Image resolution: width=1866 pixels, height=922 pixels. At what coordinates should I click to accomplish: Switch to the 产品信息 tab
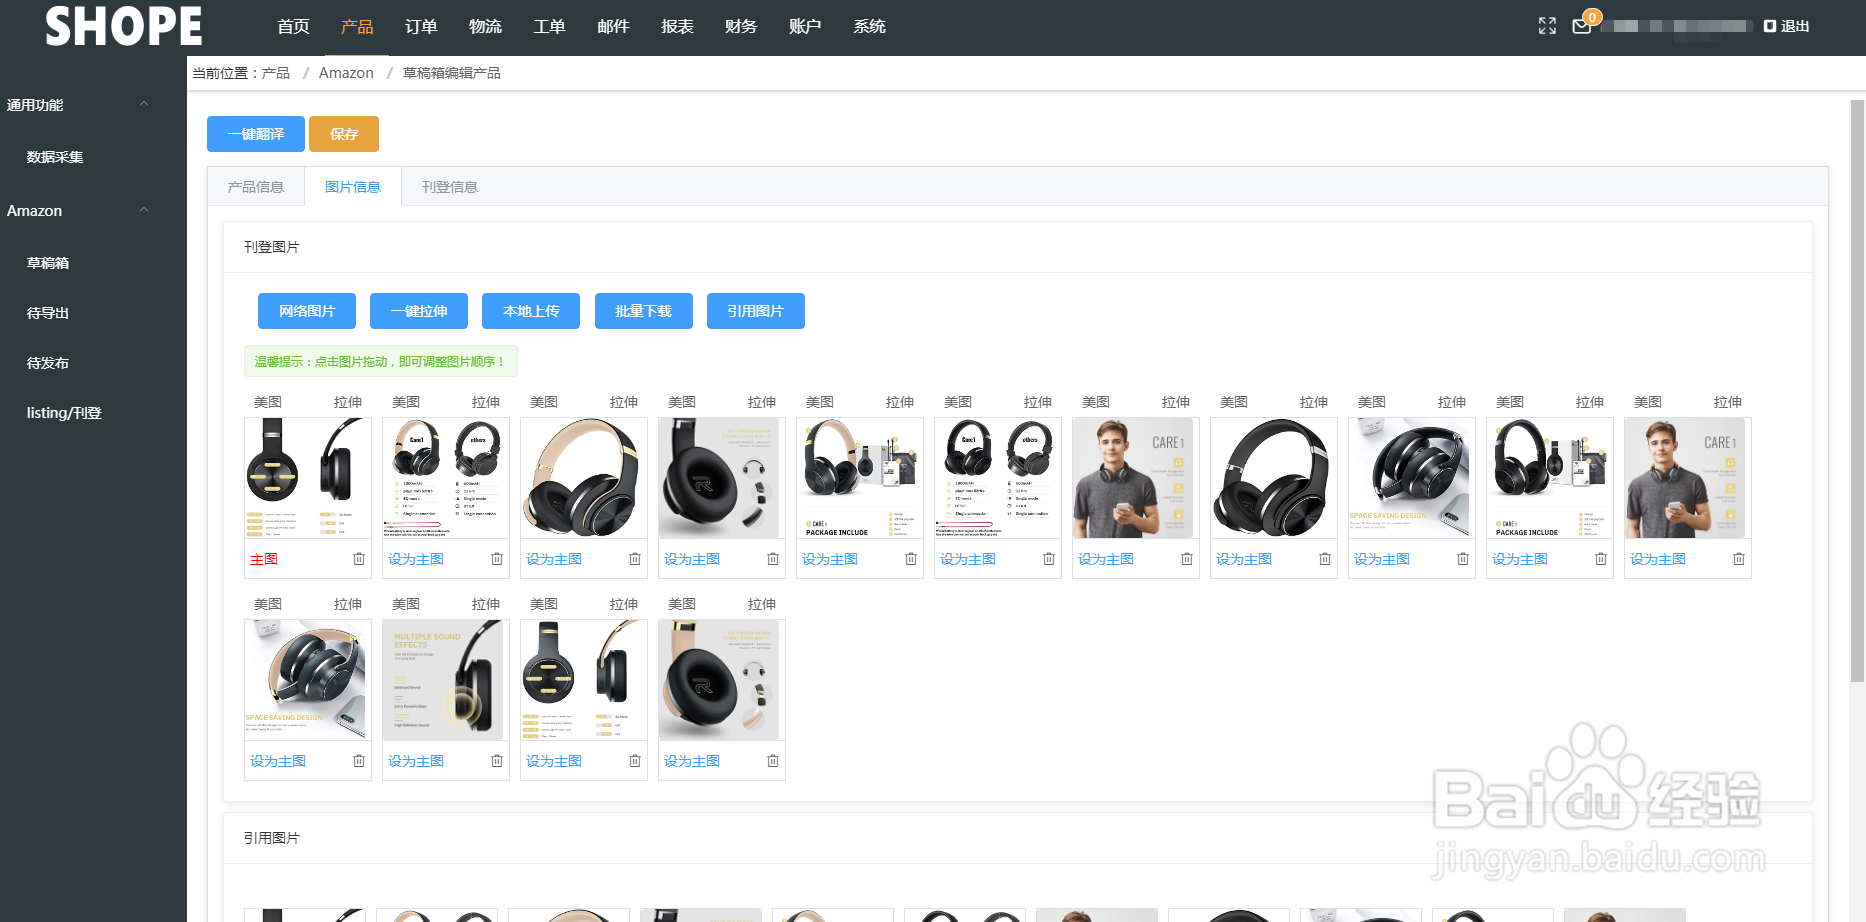pos(256,187)
